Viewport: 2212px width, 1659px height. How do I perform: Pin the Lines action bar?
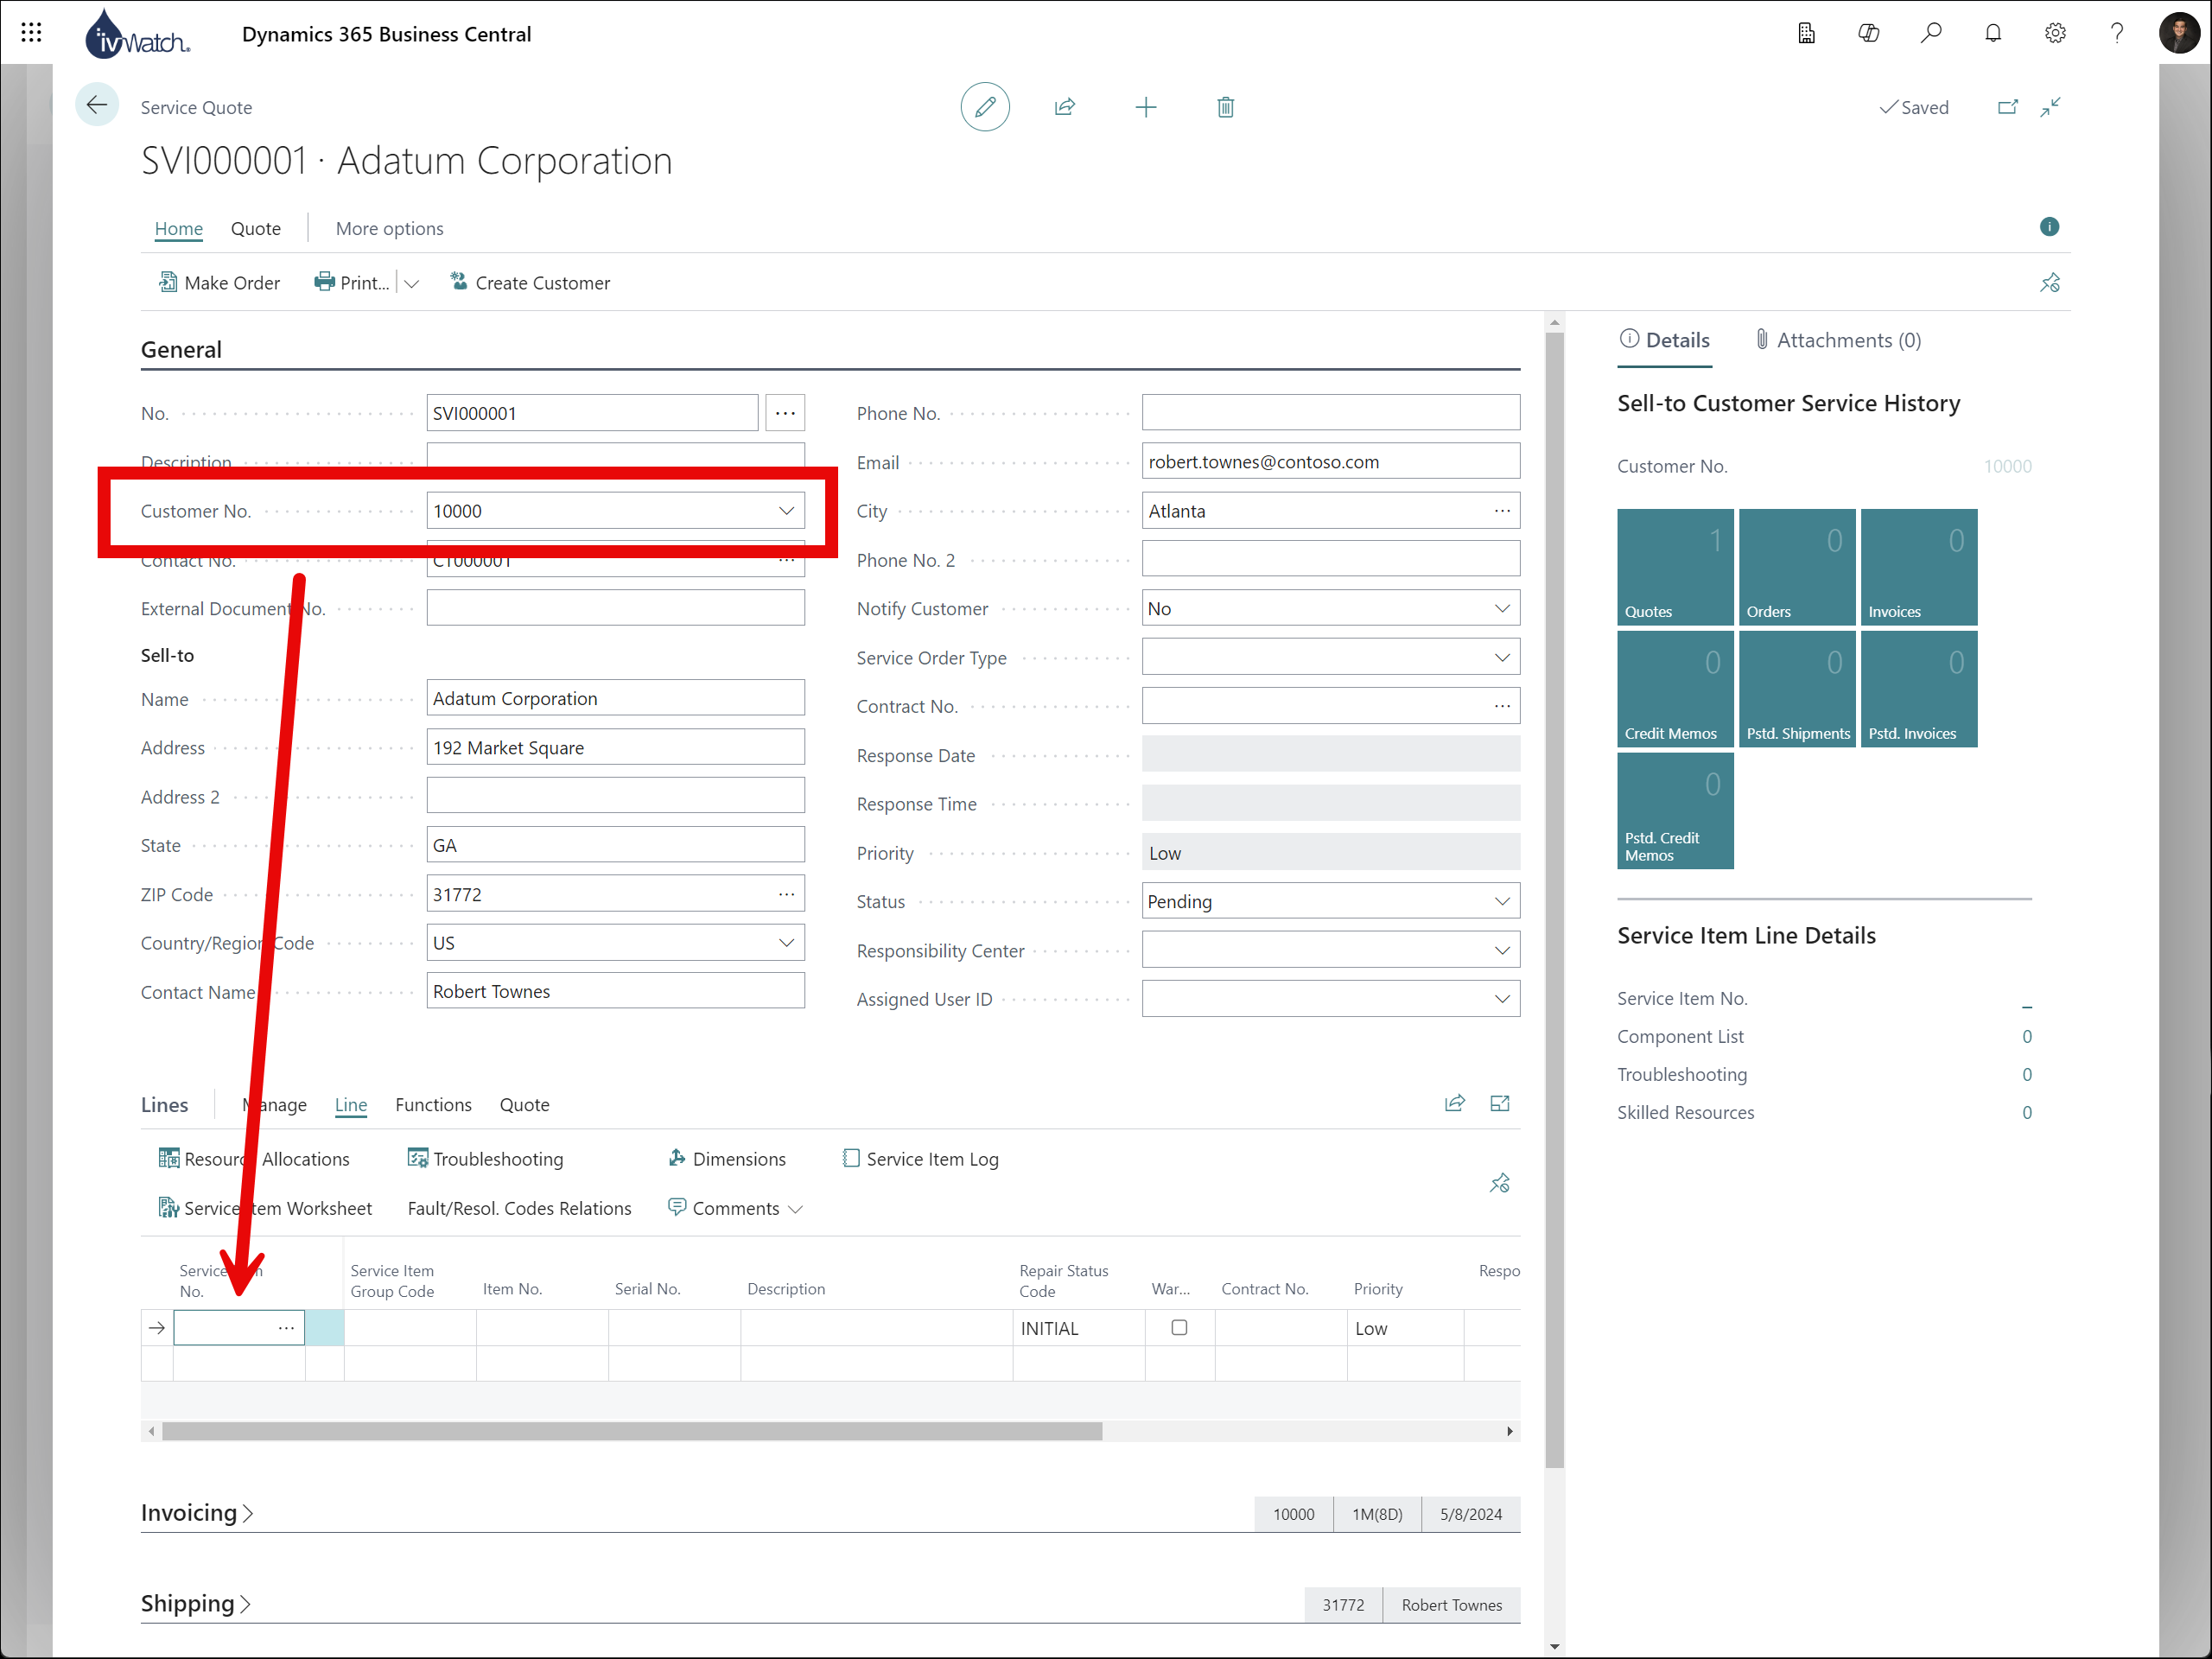point(1499,1183)
